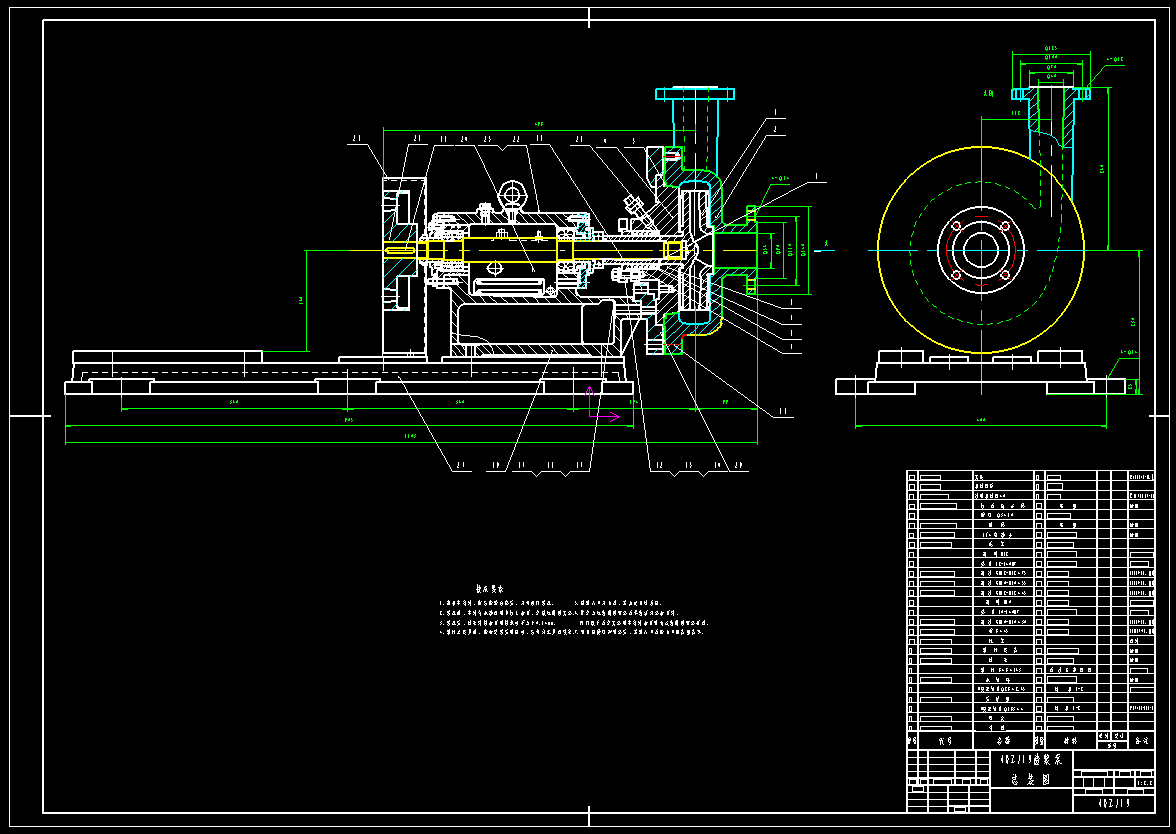
Task: Select the technical requirements notes paragraph
Action: click(572, 618)
